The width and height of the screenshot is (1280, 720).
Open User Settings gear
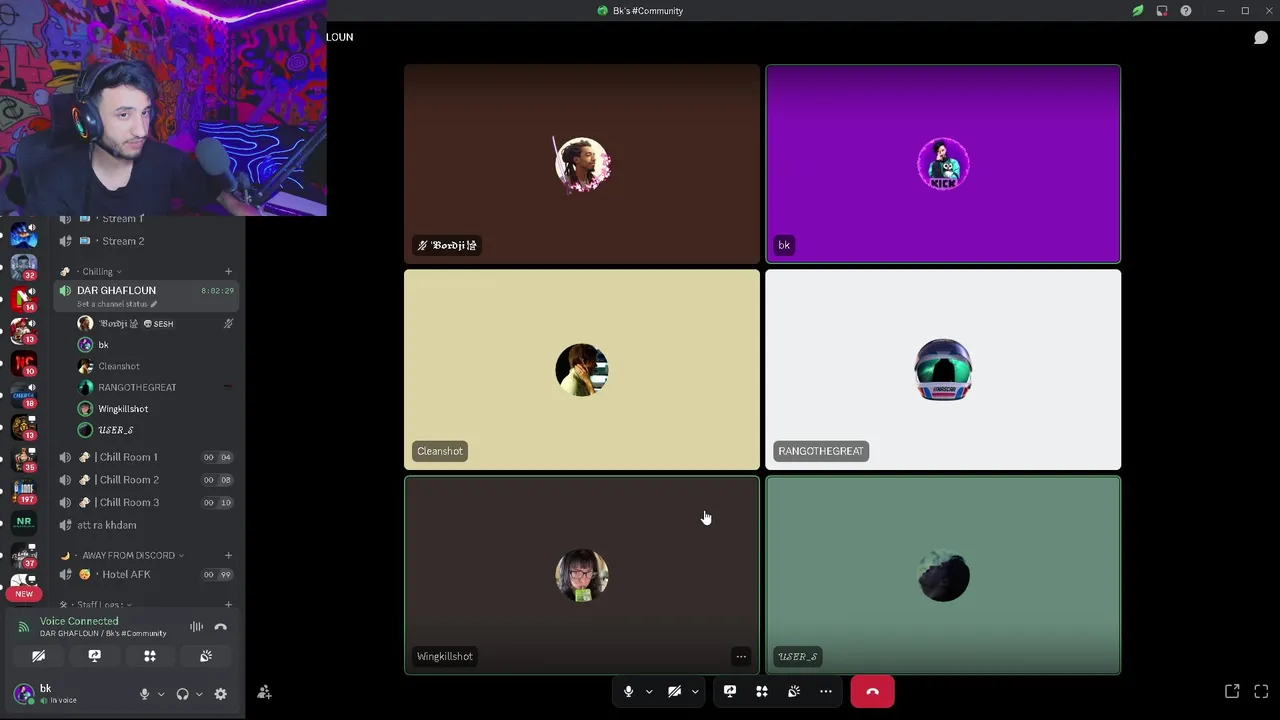pos(220,694)
